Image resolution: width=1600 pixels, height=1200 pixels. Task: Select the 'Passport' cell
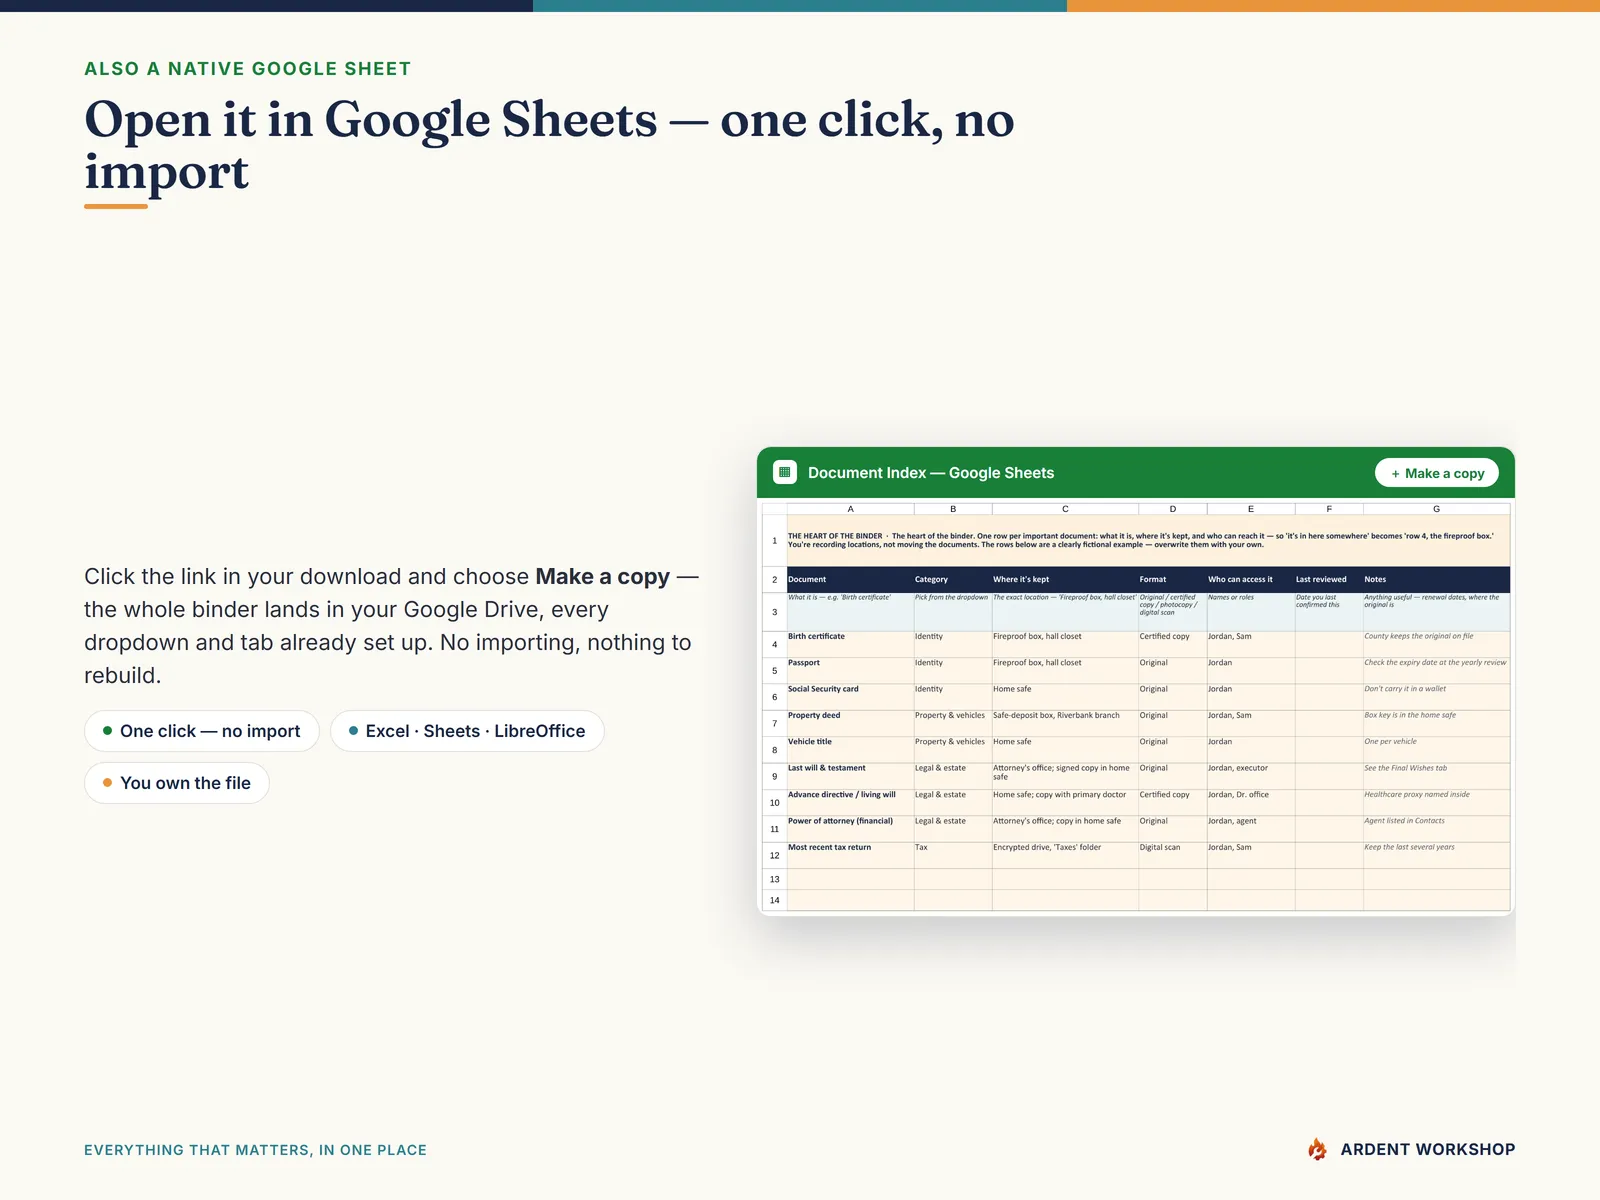[850, 670]
